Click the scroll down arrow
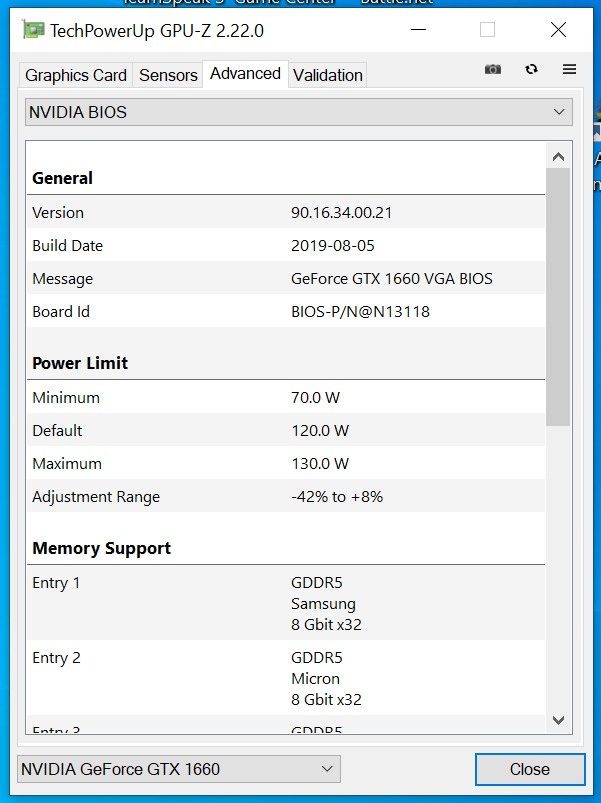This screenshot has width=601, height=803. [x=558, y=720]
